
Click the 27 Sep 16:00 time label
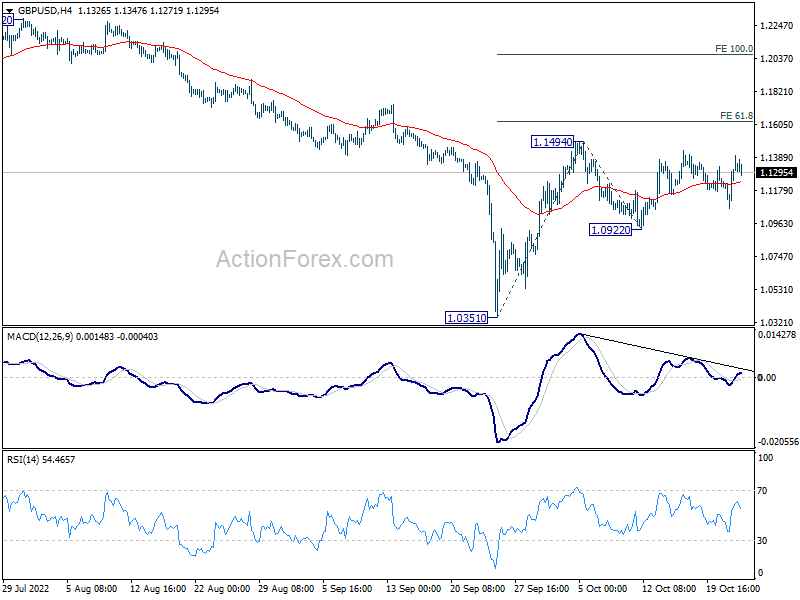tap(541, 588)
